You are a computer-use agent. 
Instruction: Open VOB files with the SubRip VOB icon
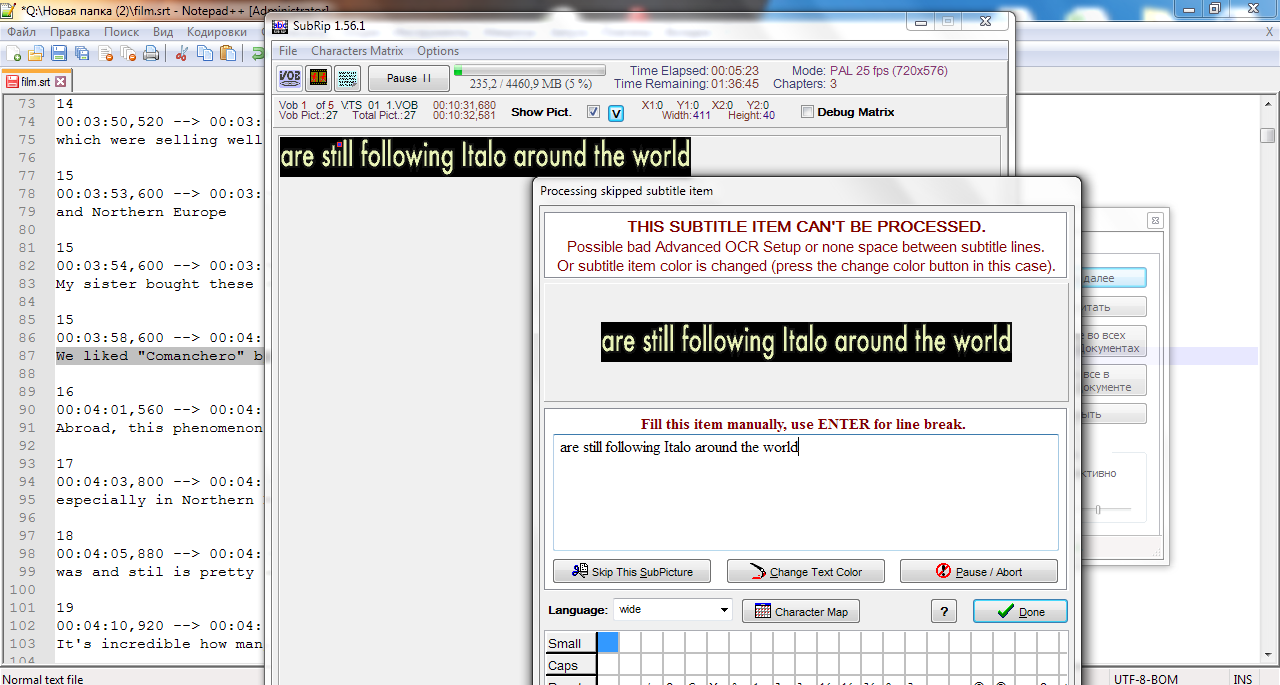290,78
